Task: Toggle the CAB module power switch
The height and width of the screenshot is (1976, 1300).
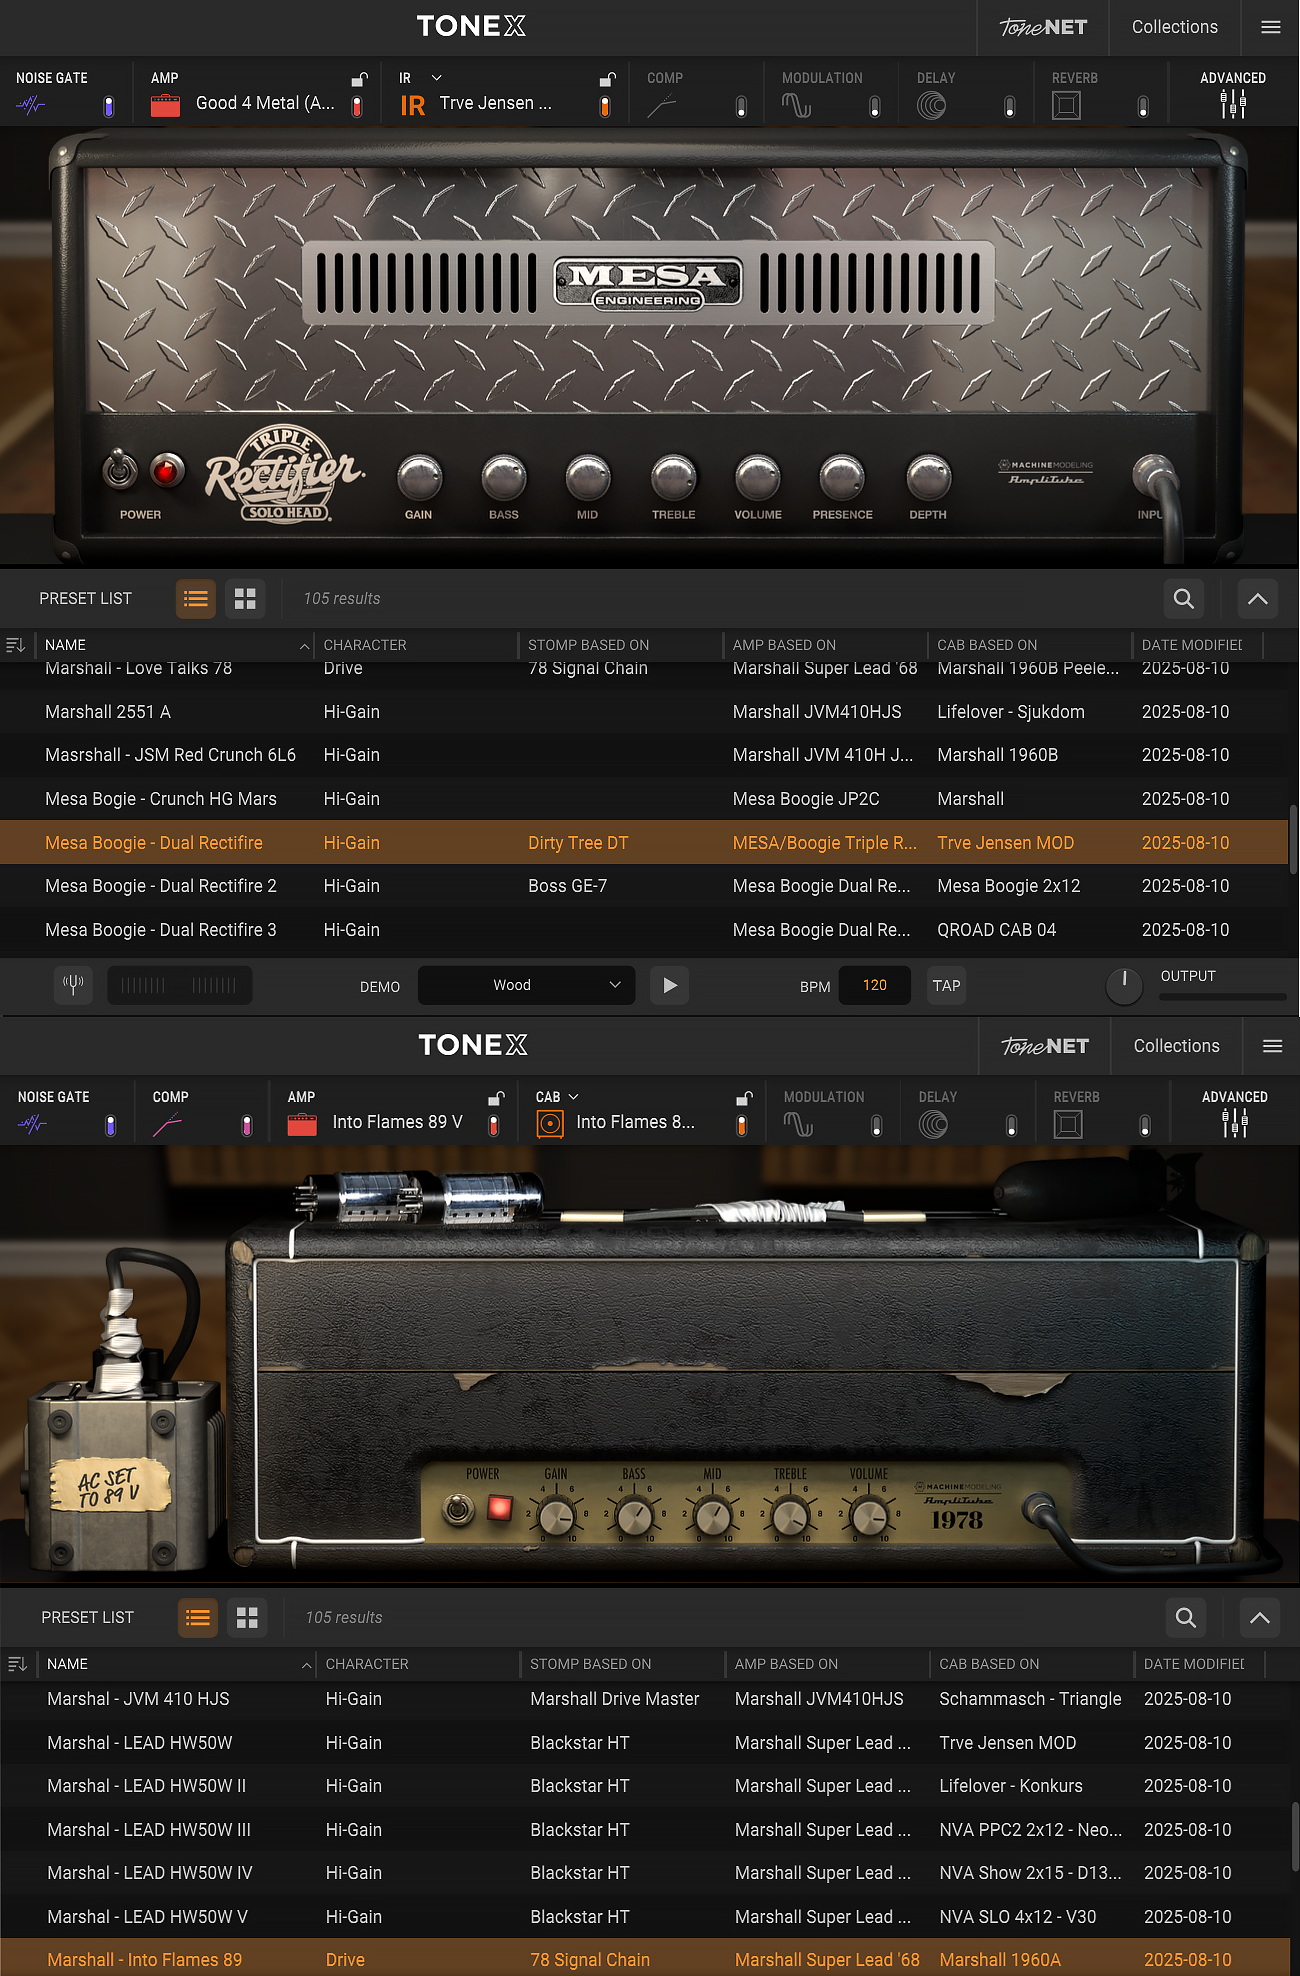Action: [742, 1126]
